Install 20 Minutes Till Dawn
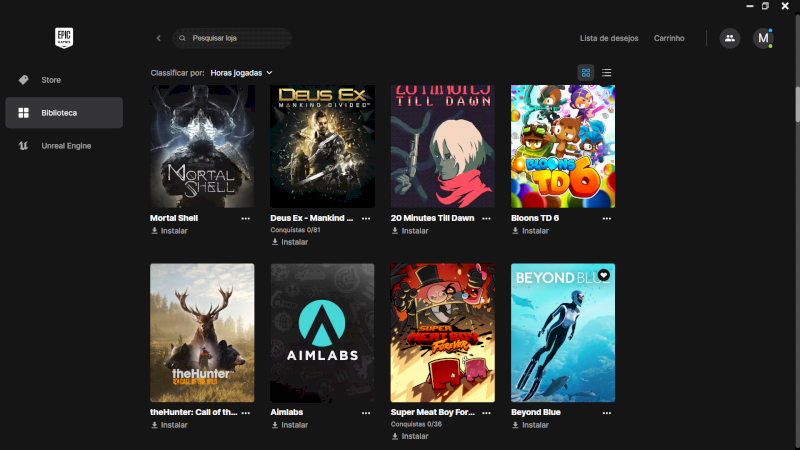The height and width of the screenshot is (450, 800). coord(410,231)
